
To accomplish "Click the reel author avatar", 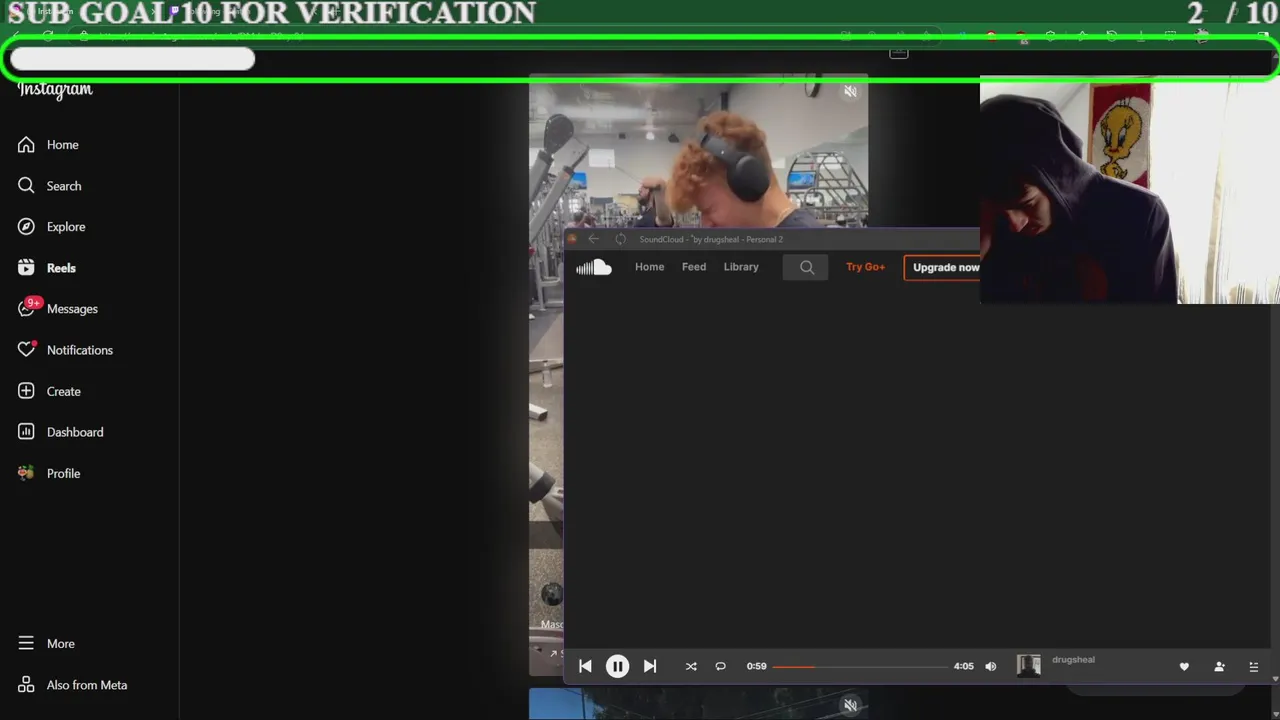I will [x=551, y=594].
